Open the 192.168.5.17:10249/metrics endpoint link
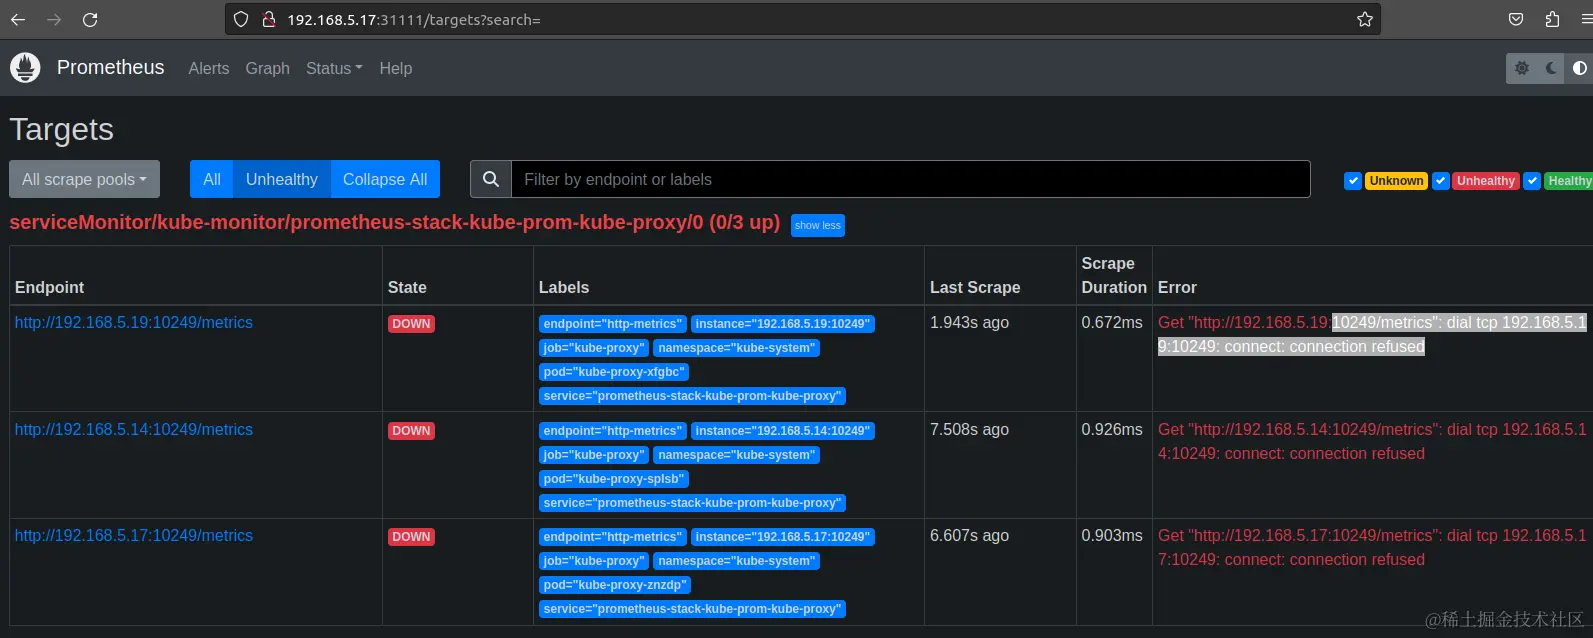This screenshot has width=1593, height=638. [x=134, y=535]
